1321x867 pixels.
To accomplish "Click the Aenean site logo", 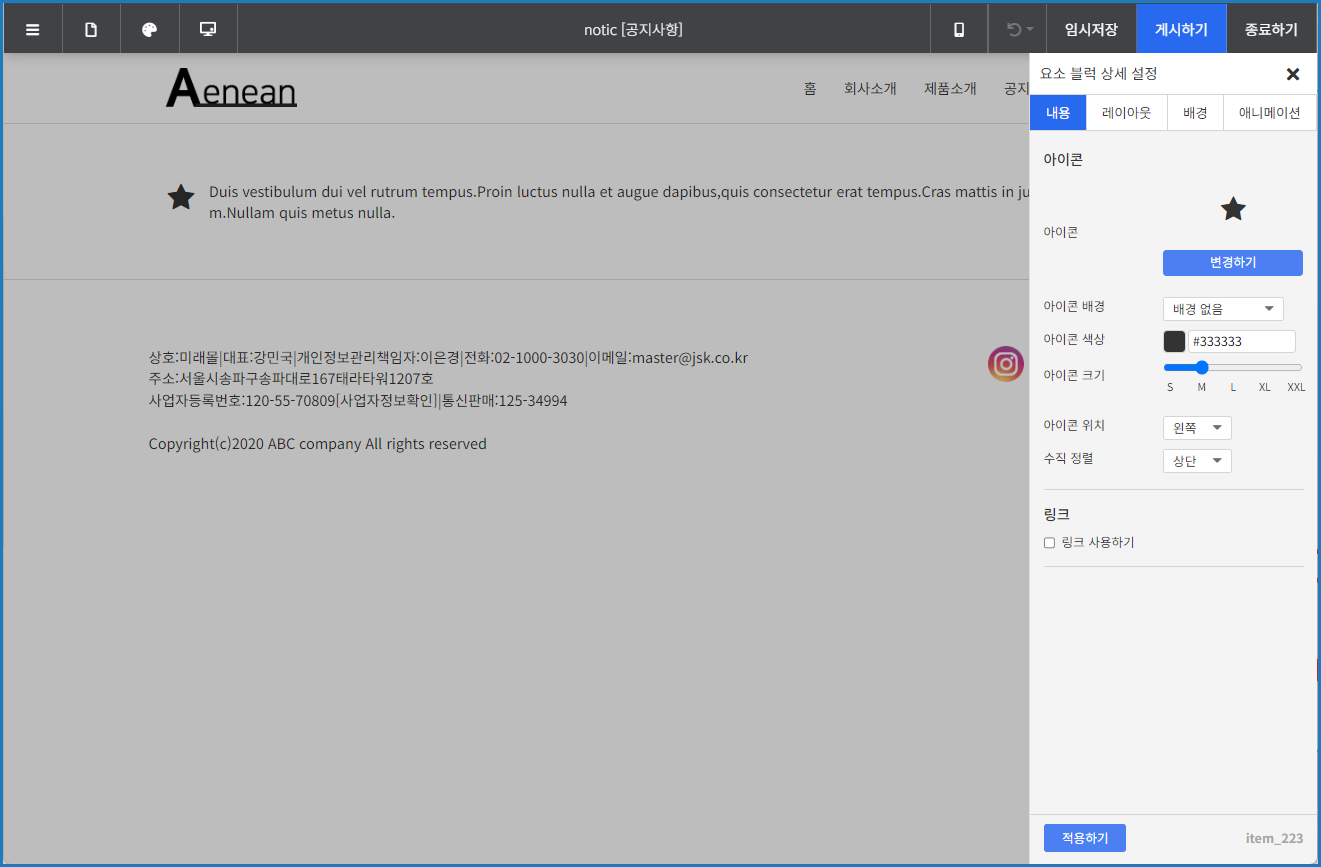I will click(231, 88).
